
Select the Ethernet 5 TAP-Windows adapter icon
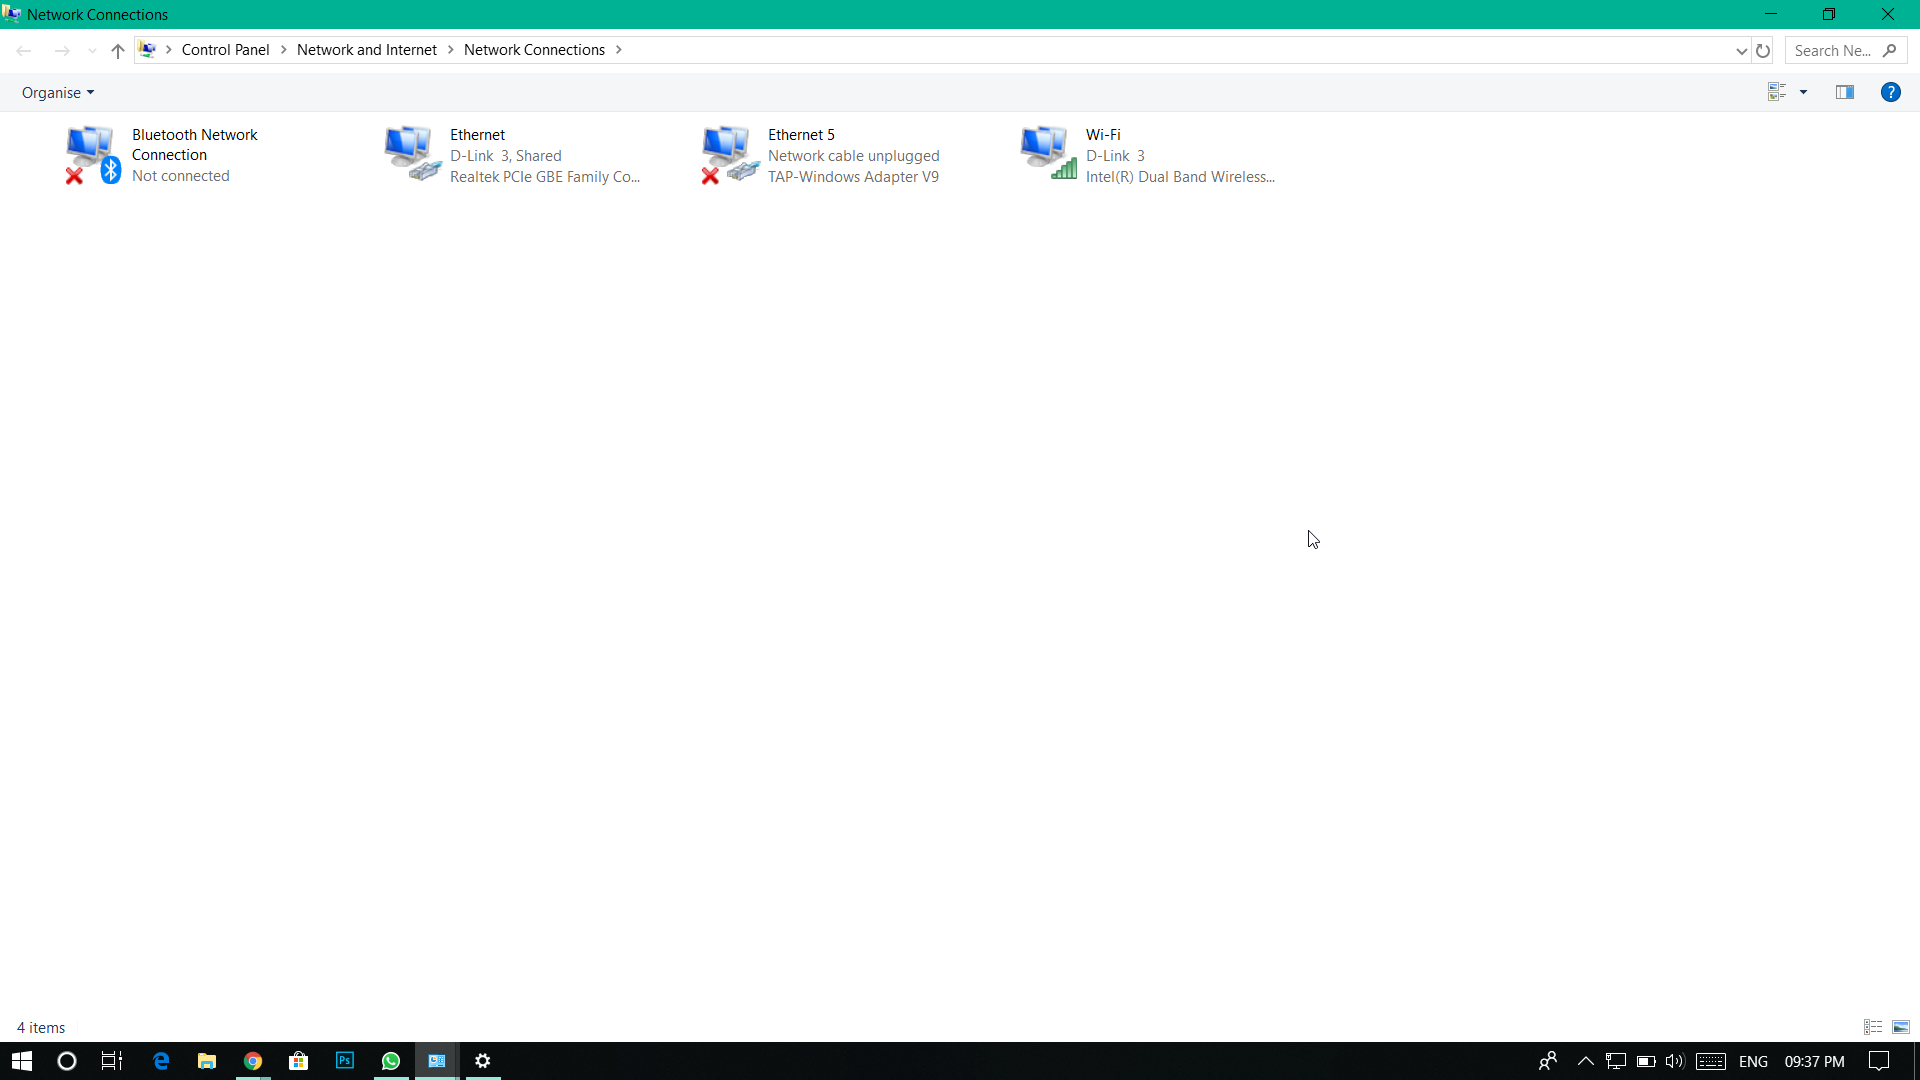[728, 154]
